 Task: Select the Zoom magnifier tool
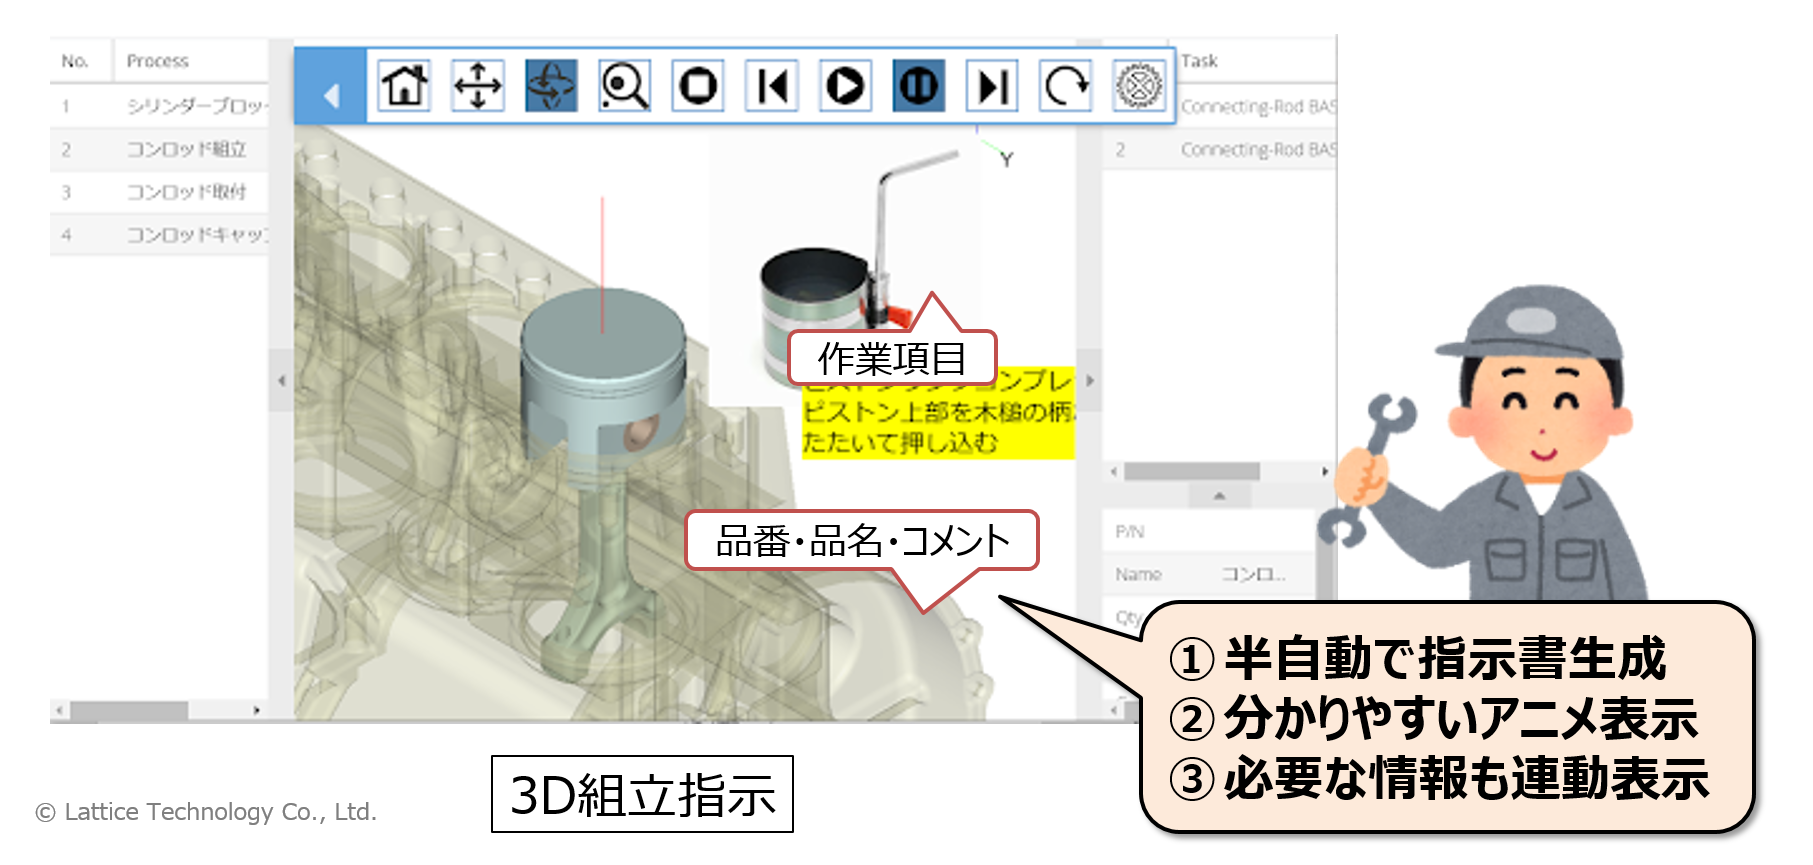625,85
